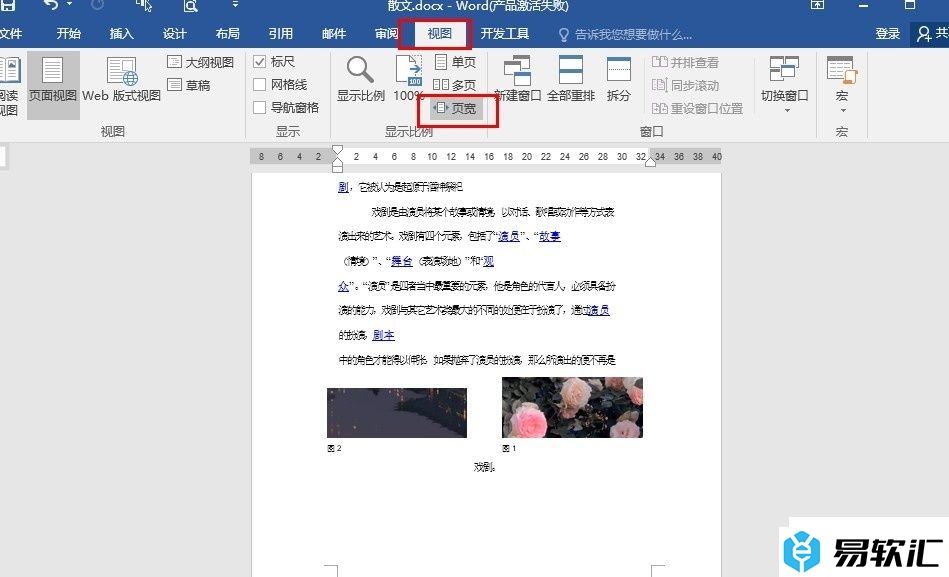Image resolution: width=949 pixels, height=577 pixels.
Task: Select 多页 multiple pages view
Action: (455, 85)
